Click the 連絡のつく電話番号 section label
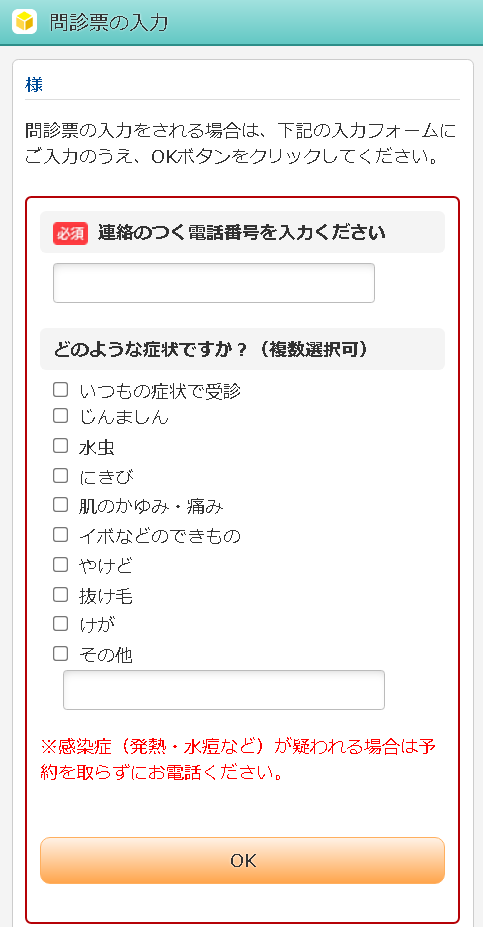The width and height of the screenshot is (483, 927). point(242,233)
